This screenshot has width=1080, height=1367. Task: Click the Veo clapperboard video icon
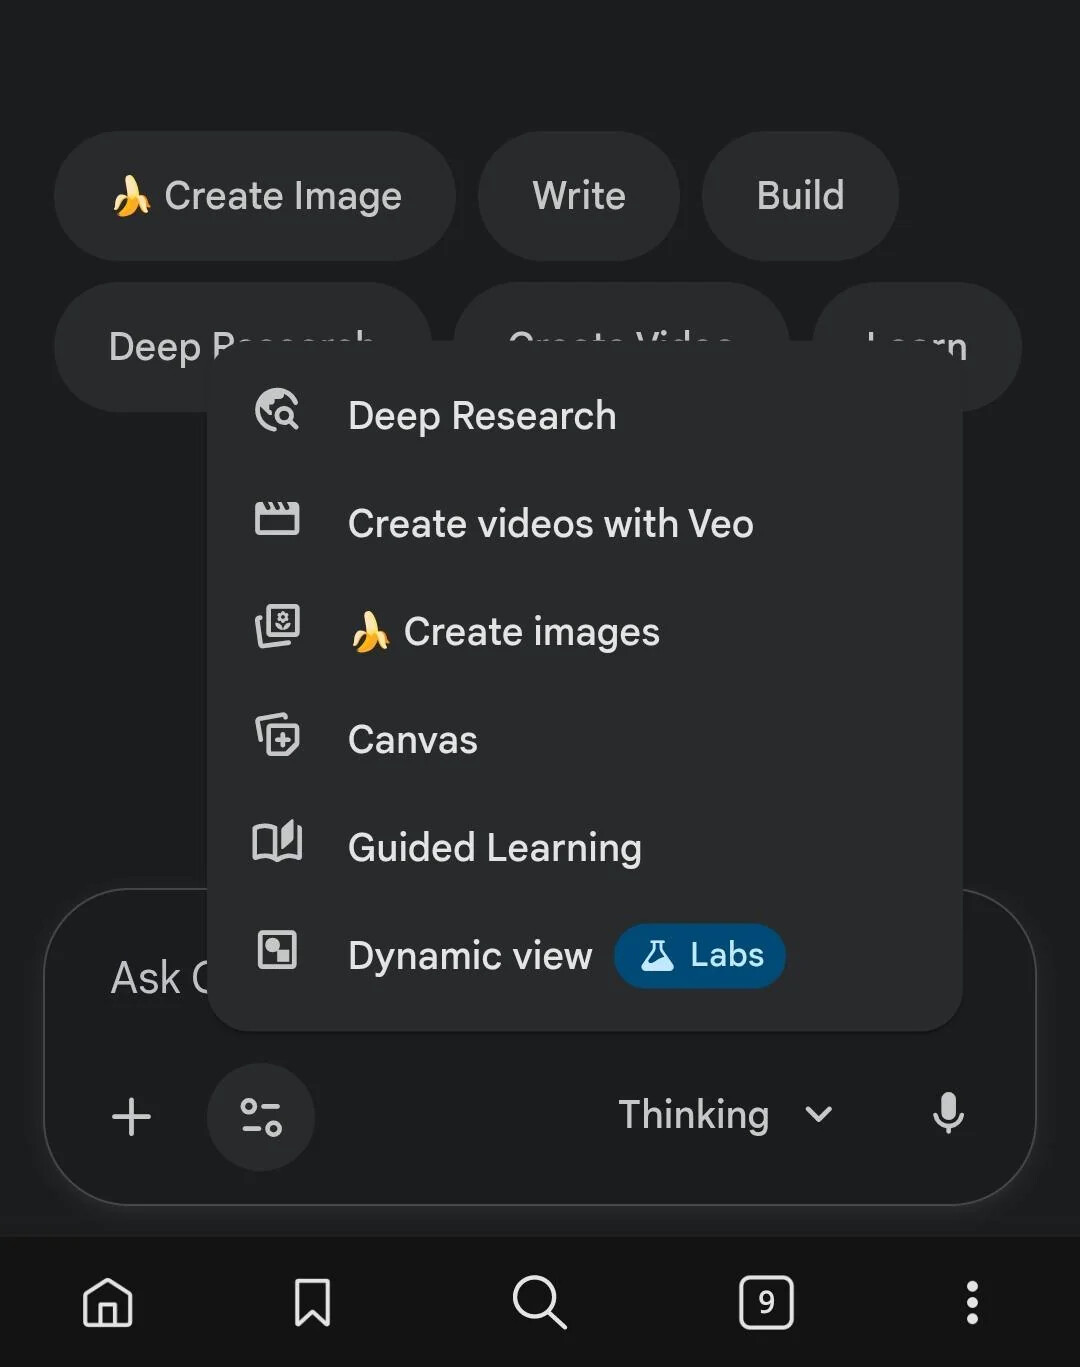(277, 519)
